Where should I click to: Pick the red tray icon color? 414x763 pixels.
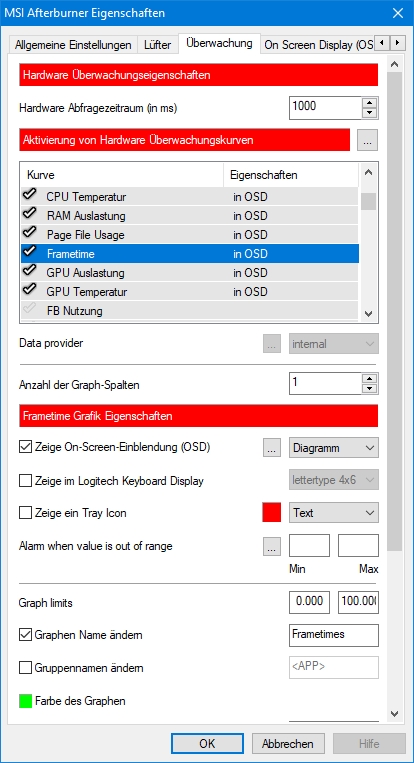271,513
